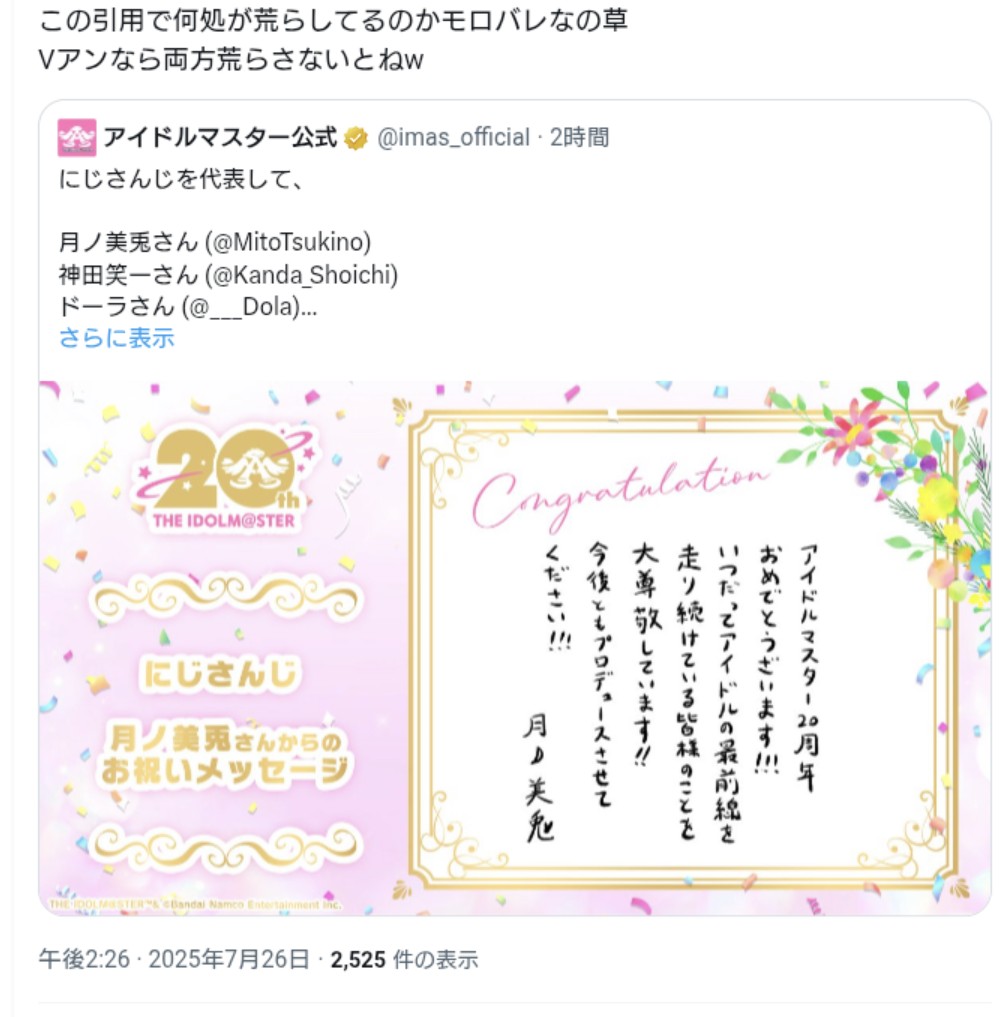Click the にじさんじを代表して quoted text
The height and width of the screenshot is (1017, 1003).
click(181, 179)
